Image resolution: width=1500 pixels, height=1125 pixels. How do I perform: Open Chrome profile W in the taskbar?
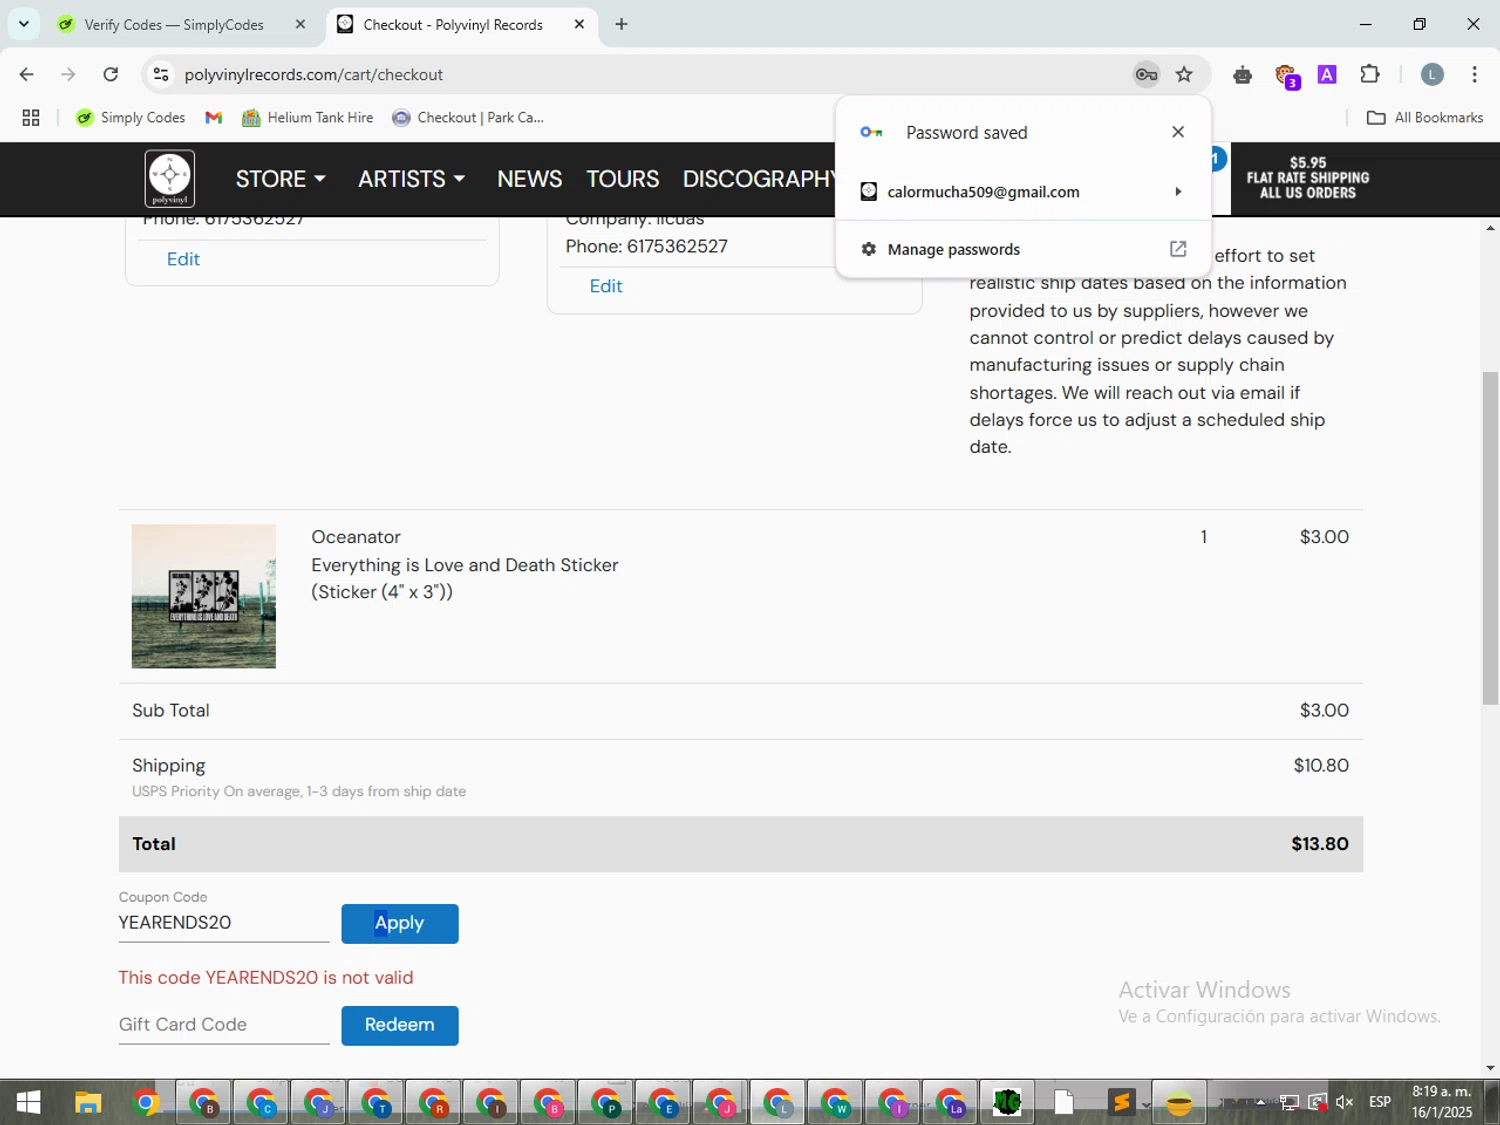(835, 1102)
